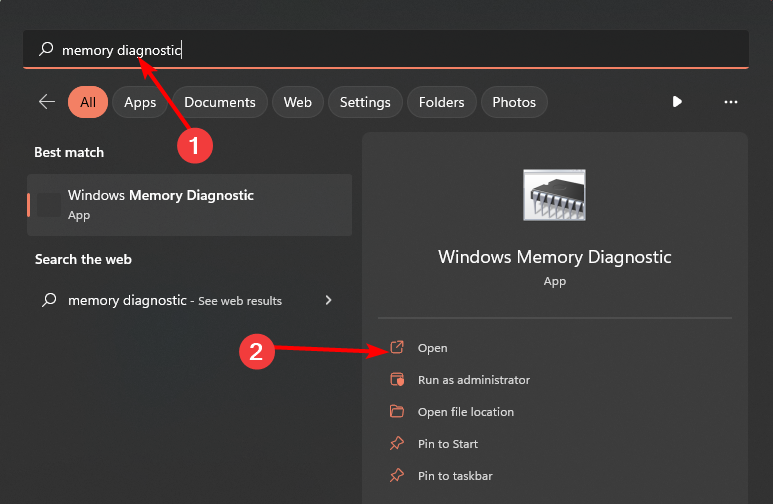Click the search magnifier icon in search box

coord(46,49)
